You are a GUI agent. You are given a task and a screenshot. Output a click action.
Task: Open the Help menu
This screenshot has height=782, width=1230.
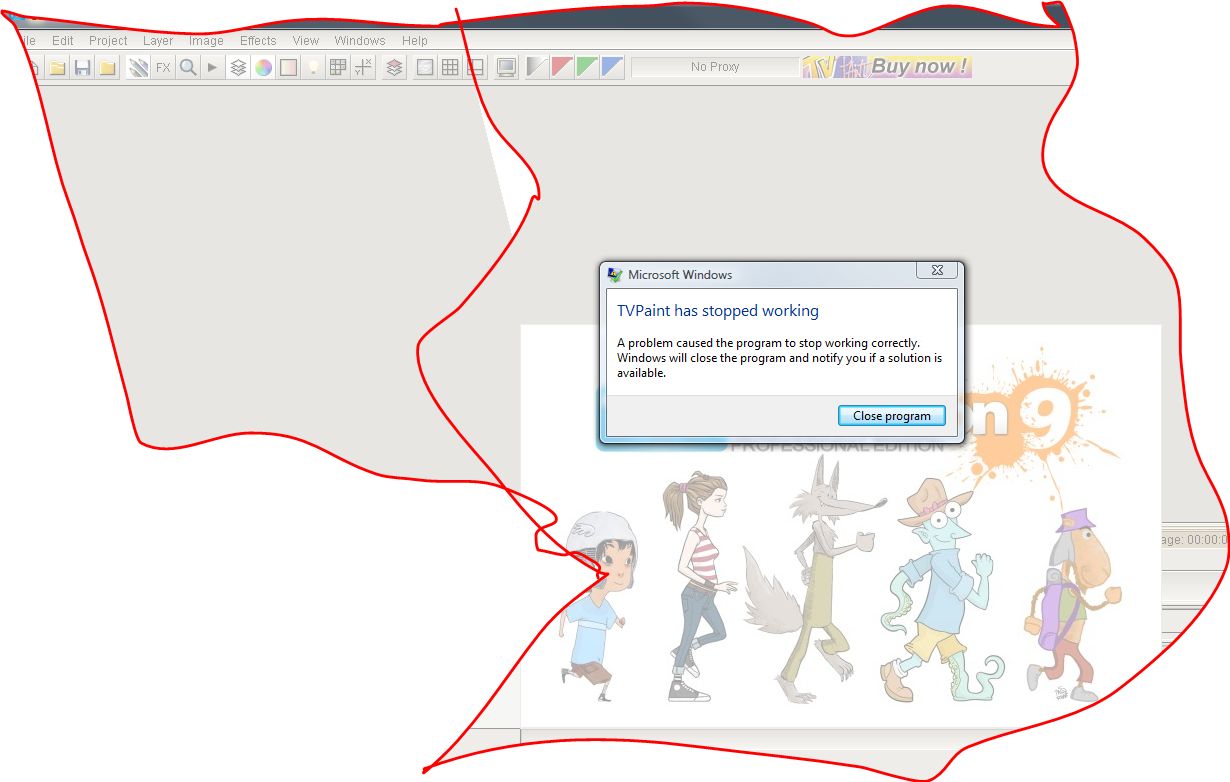point(415,41)
